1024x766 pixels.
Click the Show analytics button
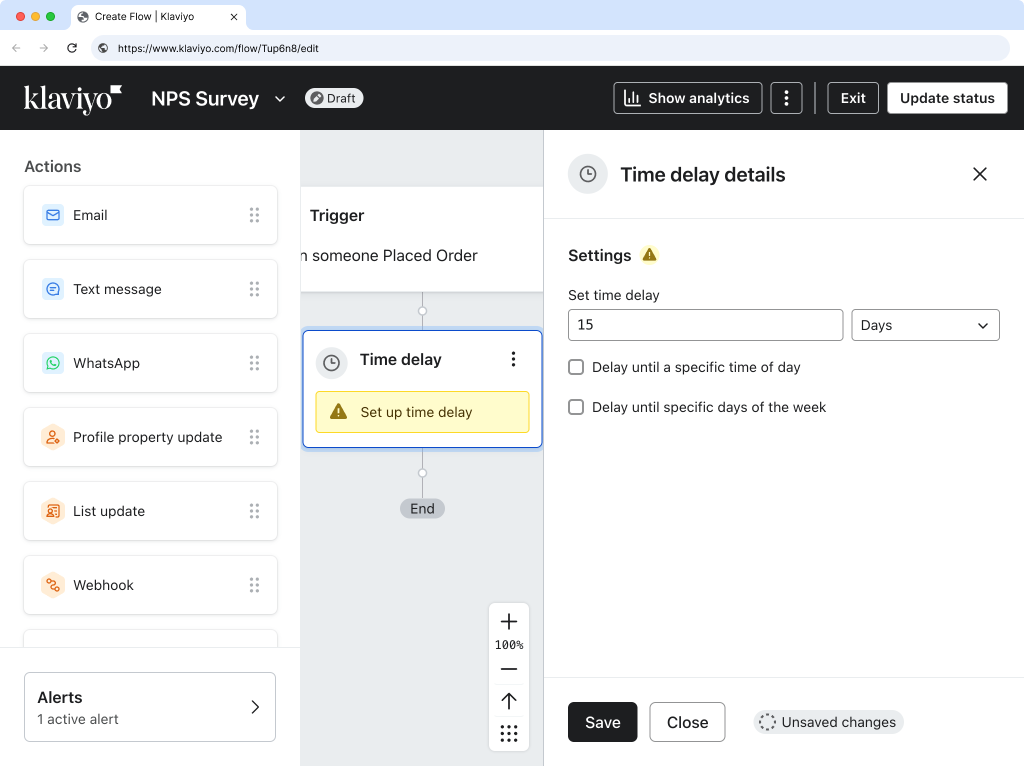pos(687,98)
